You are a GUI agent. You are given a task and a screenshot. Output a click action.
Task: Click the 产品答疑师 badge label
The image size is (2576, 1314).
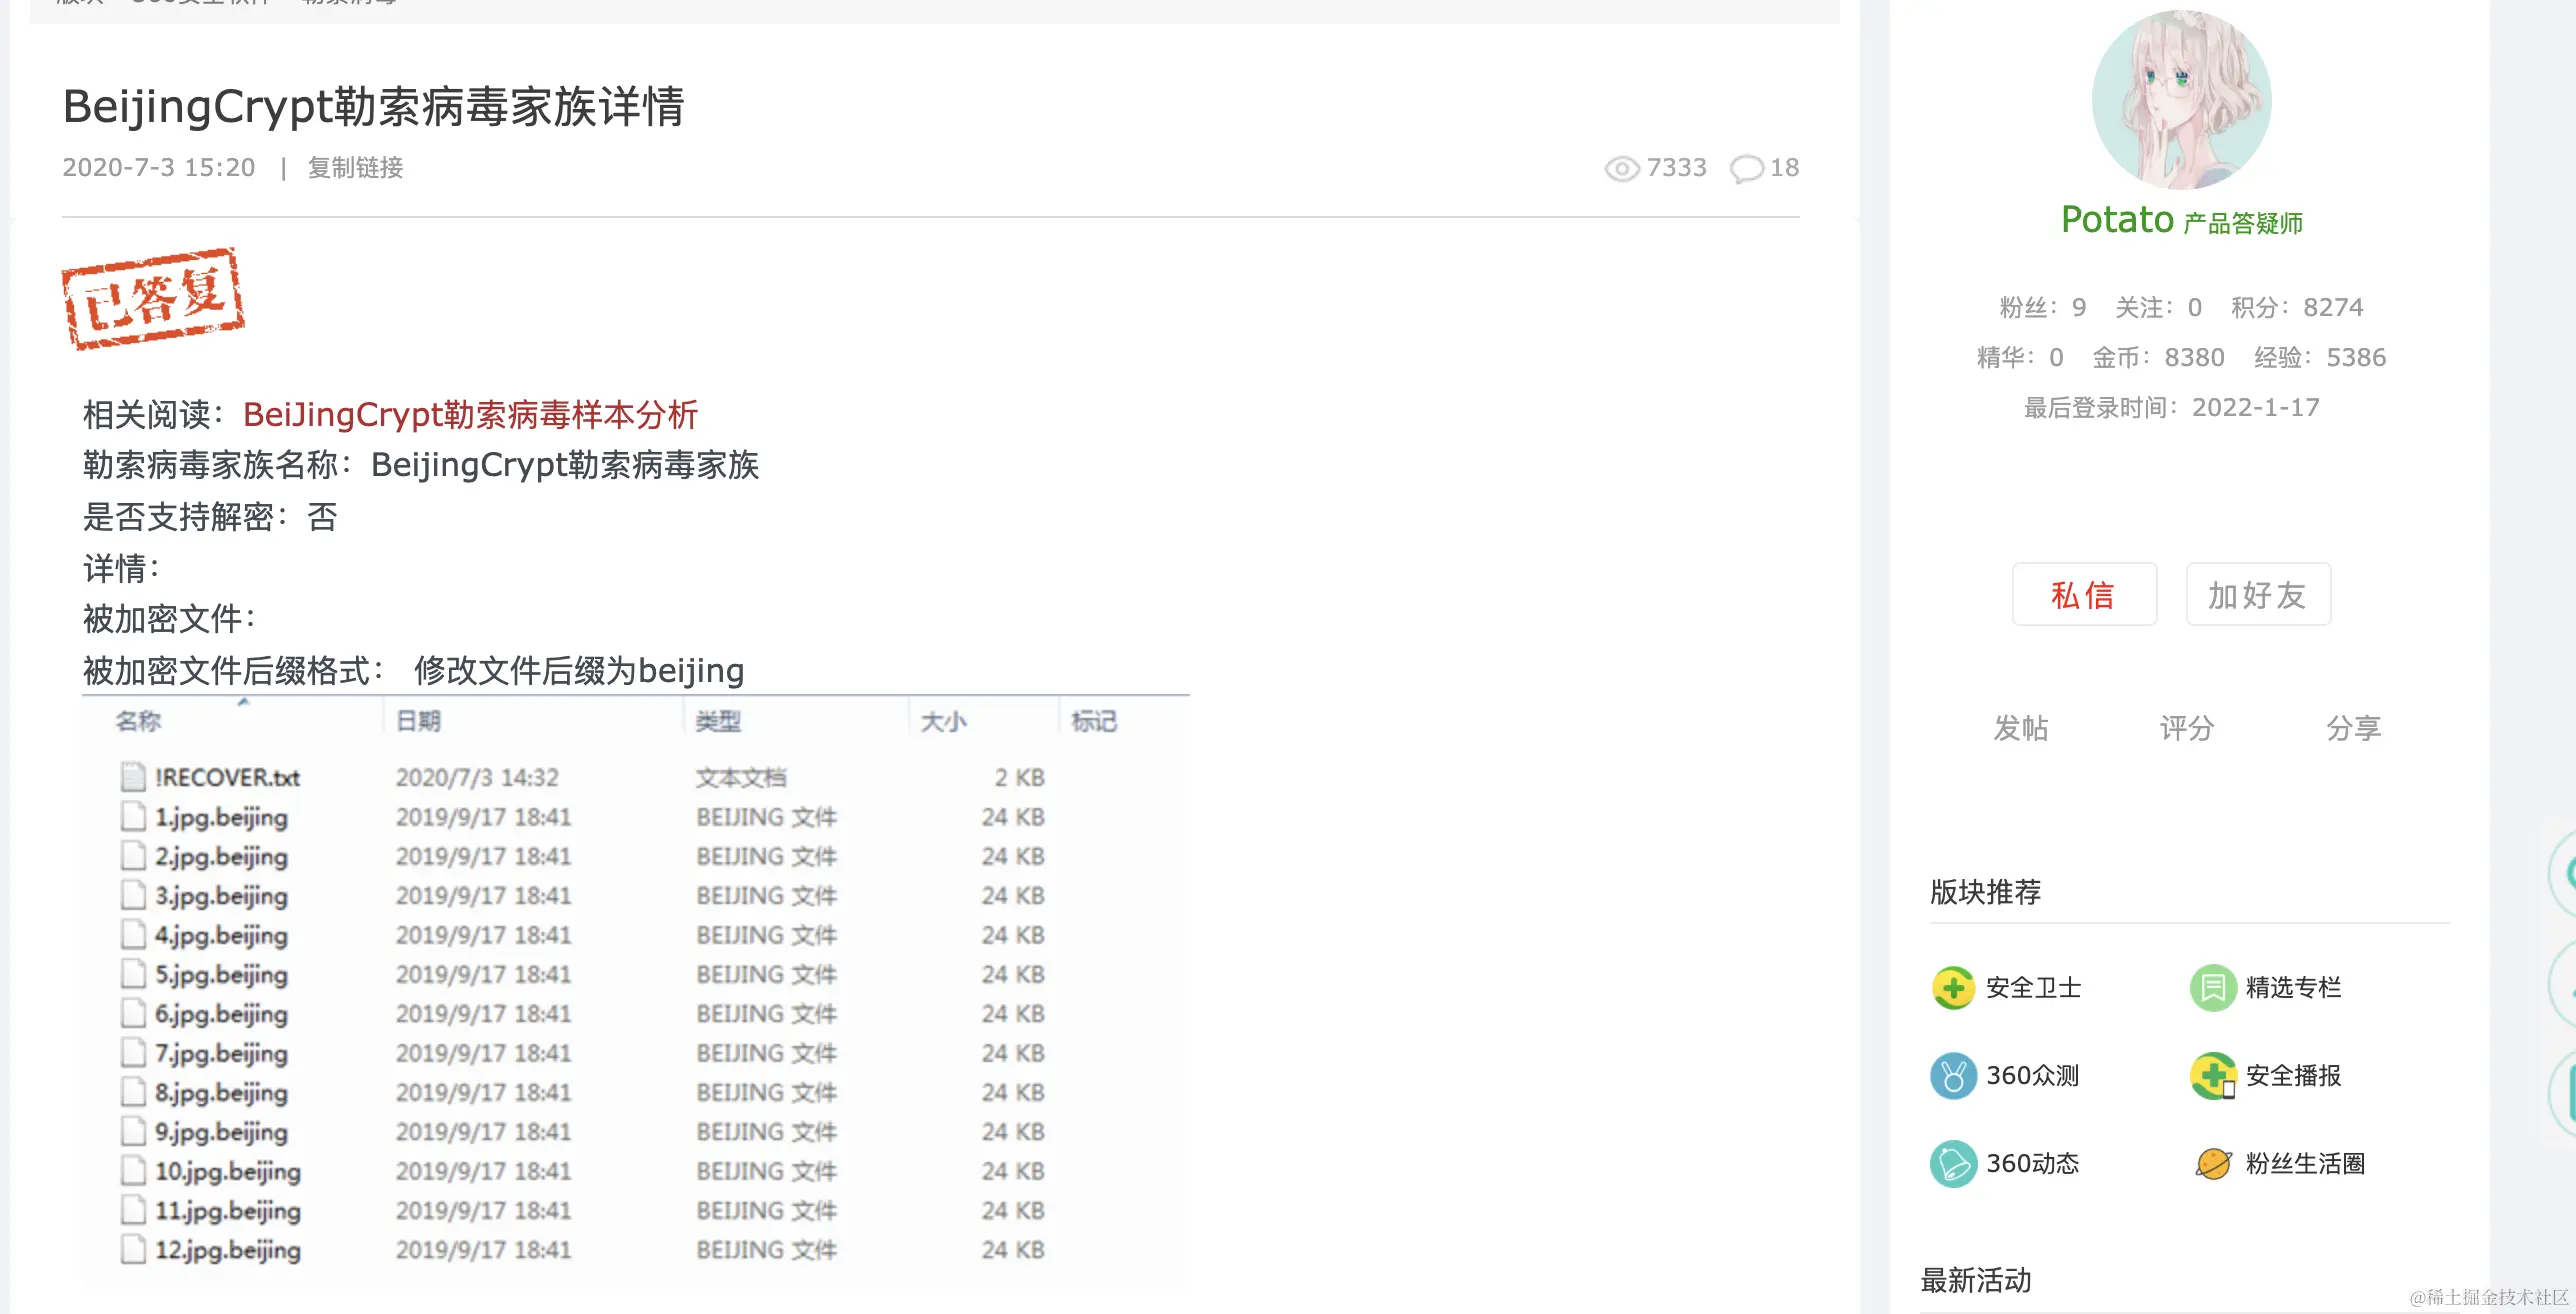click(x=2243, y=222)
